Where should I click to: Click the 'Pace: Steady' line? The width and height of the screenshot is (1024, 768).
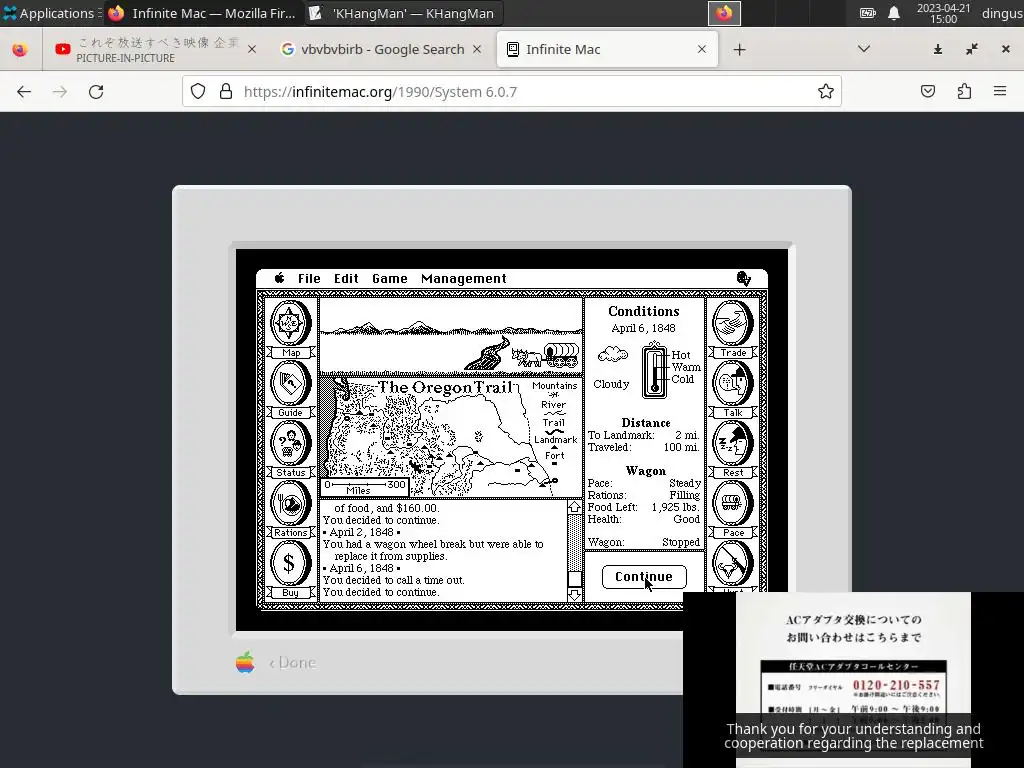pyautogui.click(x=644, y=483)
